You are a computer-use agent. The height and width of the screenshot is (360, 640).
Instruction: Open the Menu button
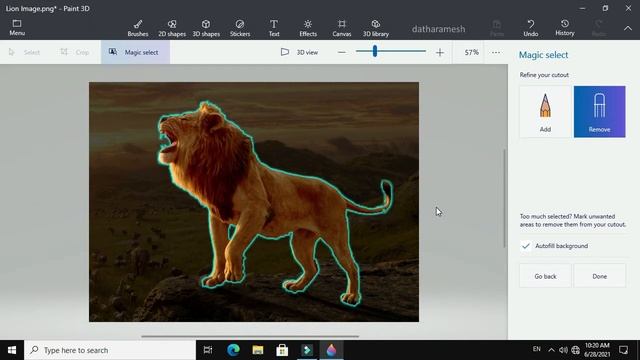point(17,27)
